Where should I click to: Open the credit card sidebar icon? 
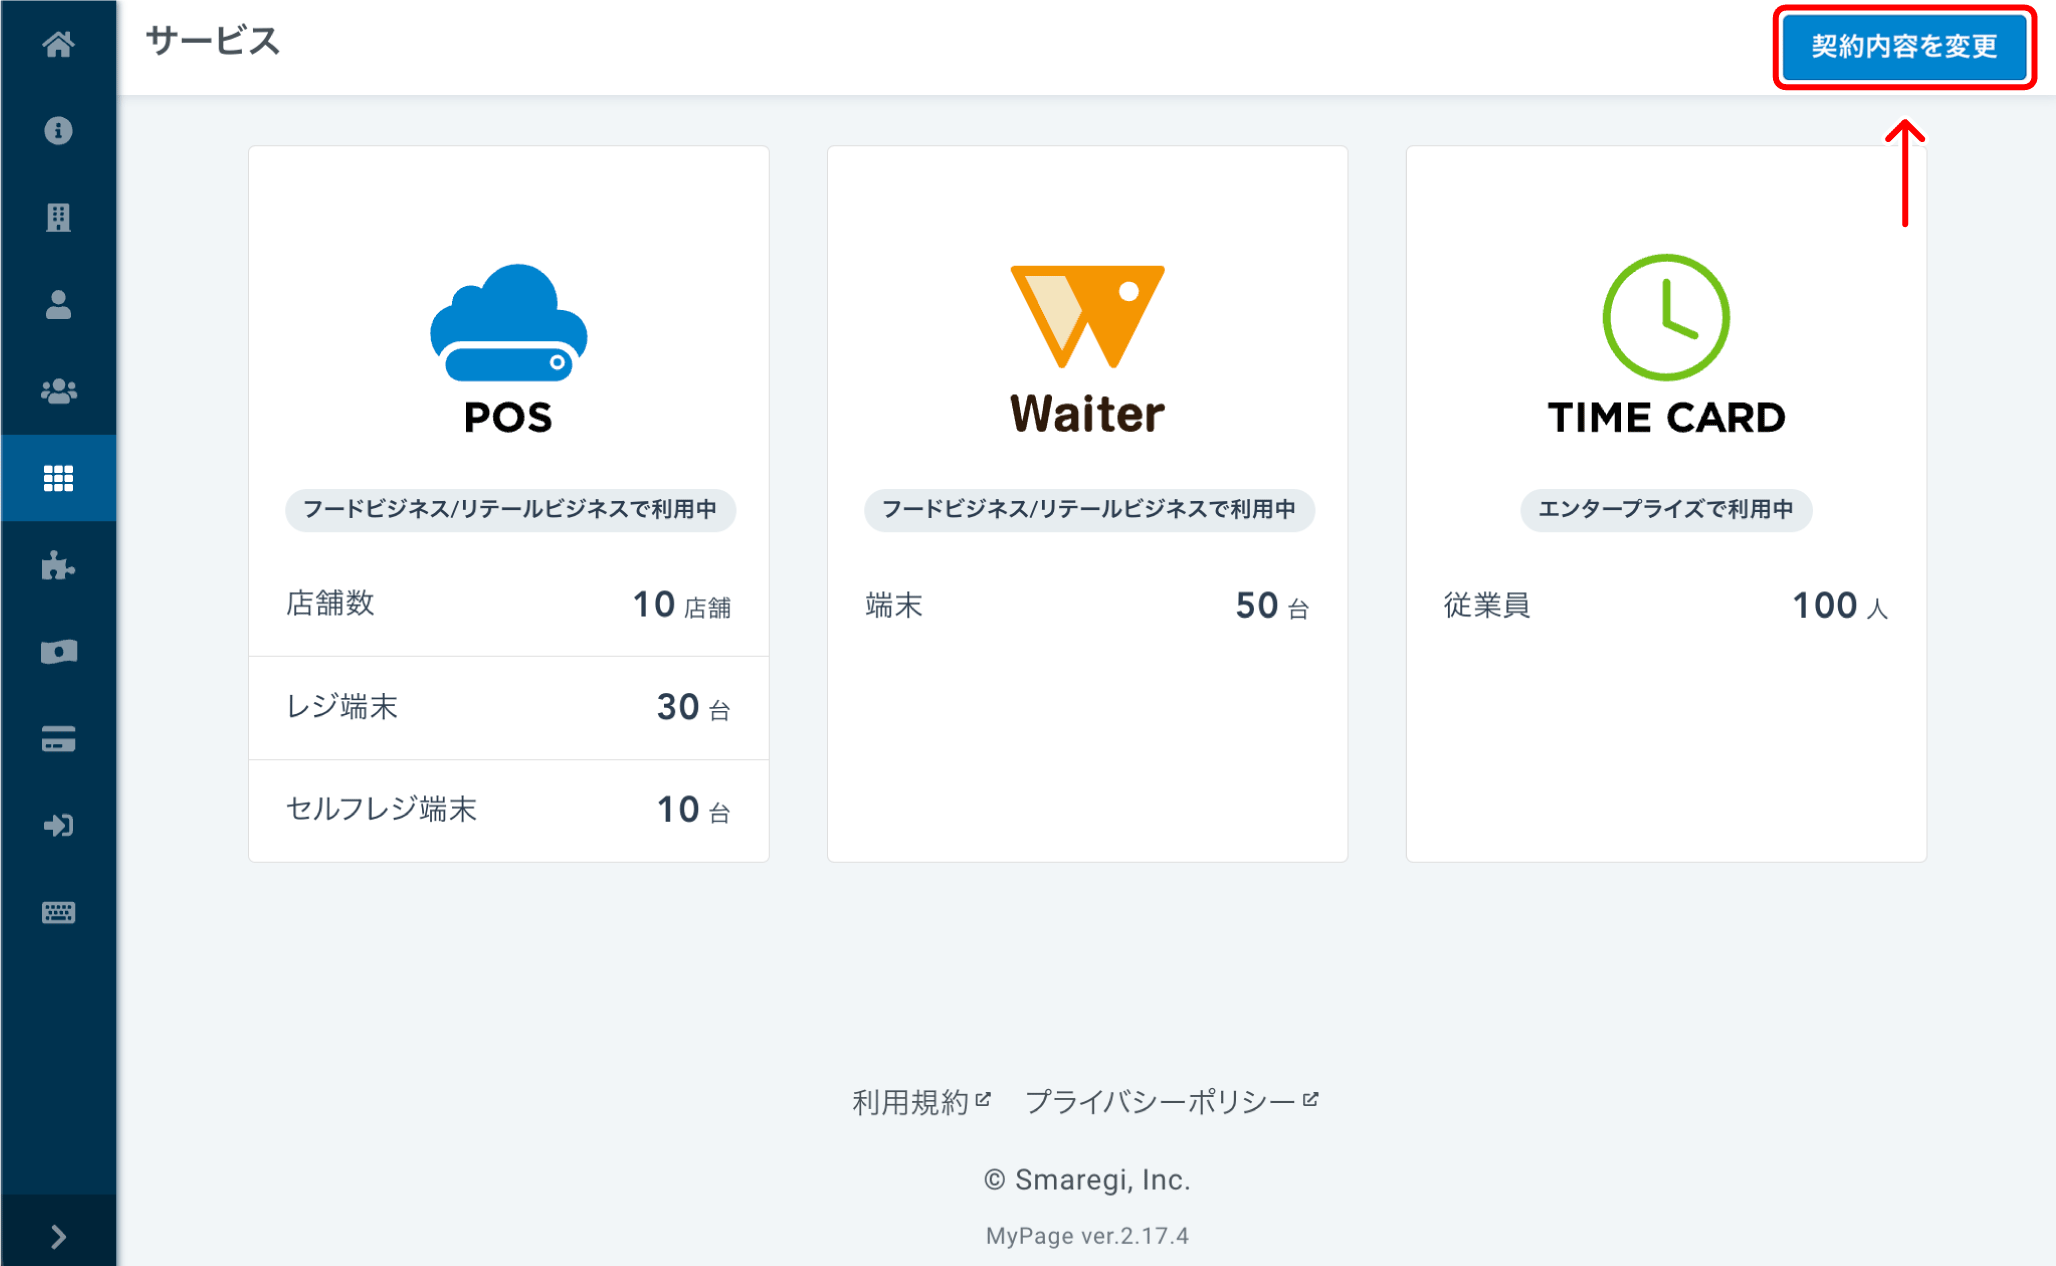click(x=58, y=739)
